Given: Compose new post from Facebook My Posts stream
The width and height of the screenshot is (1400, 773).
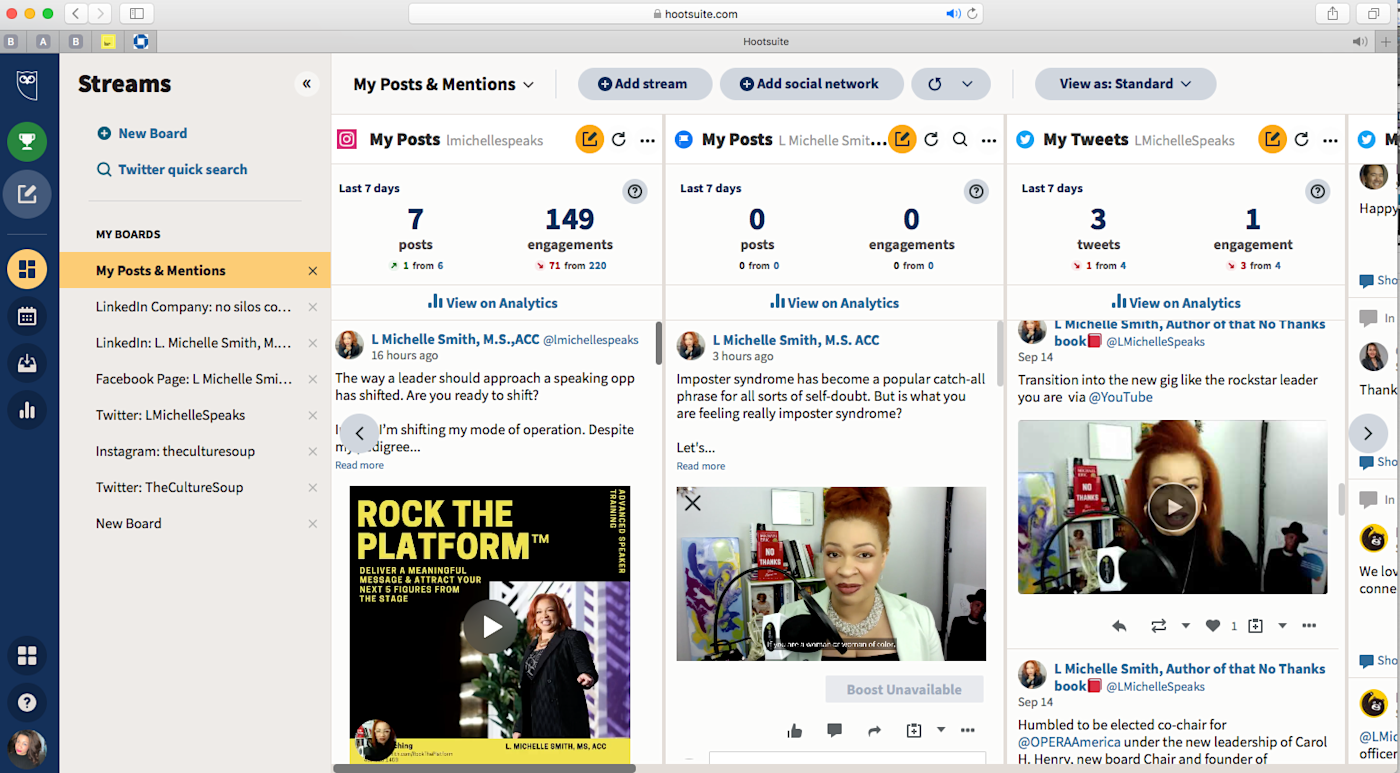Looking at the screenshot, I should point(902,140).
